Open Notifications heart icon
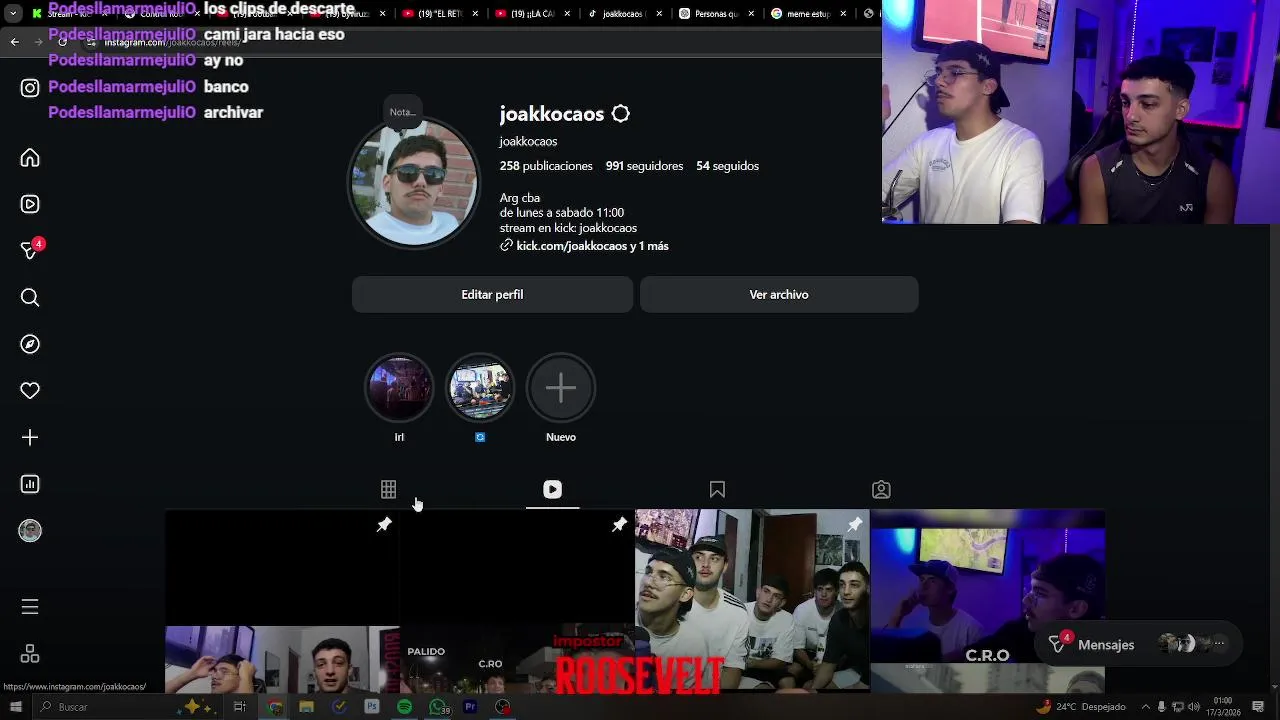Screen dimensions: 1280x720 (30, 391)
